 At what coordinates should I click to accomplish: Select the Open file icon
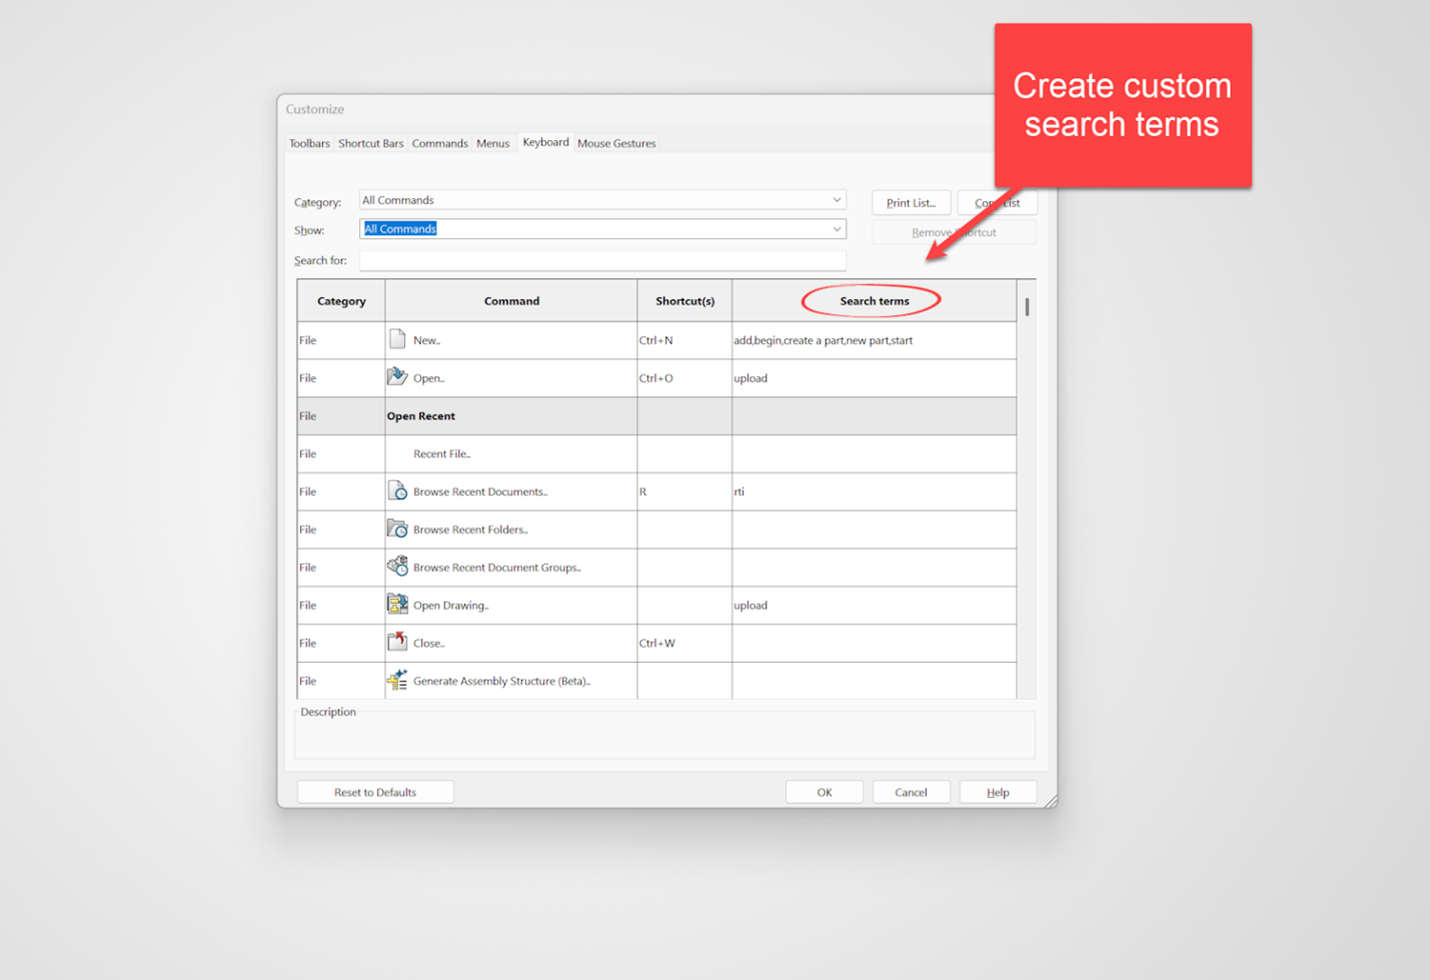pyautogui.click(x=397, y=377)
